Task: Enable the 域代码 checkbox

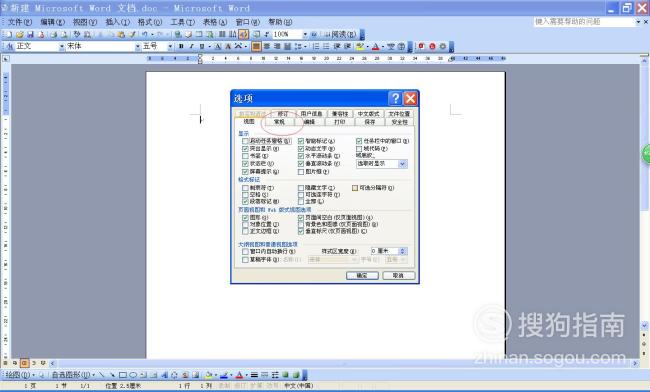Action: [x=359, y=149]
